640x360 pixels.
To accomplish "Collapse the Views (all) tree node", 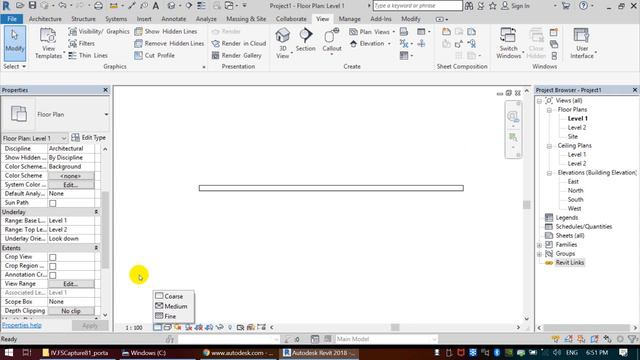I will click(540, 101).
